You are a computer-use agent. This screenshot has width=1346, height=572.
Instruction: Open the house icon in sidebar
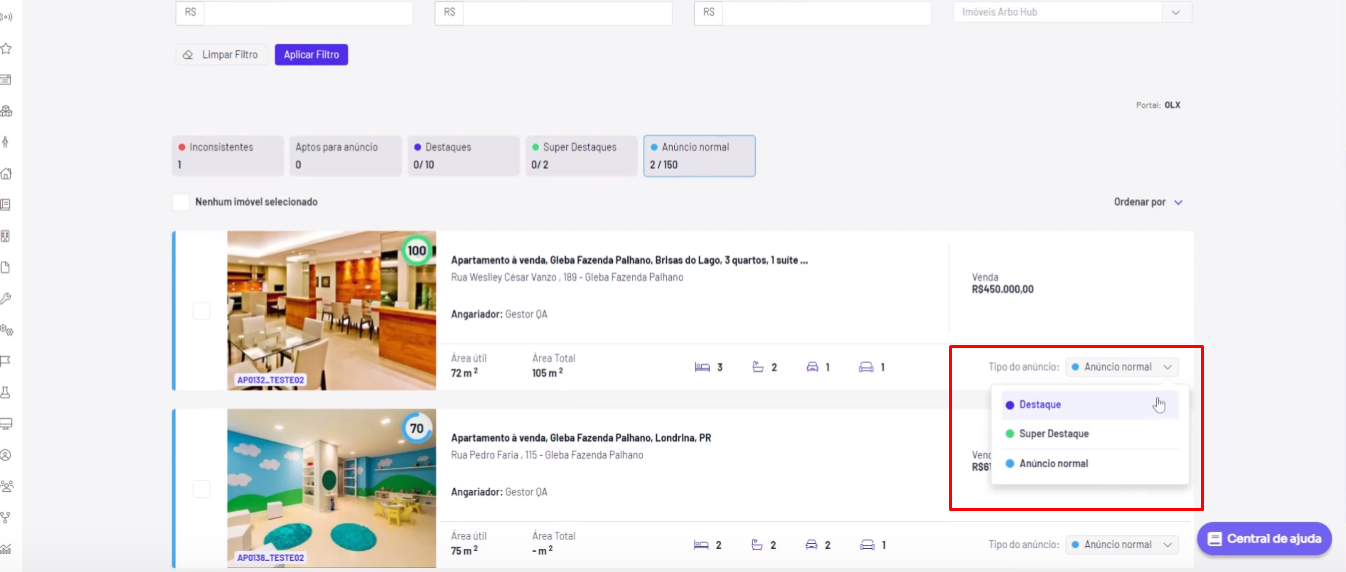(6, 173)
